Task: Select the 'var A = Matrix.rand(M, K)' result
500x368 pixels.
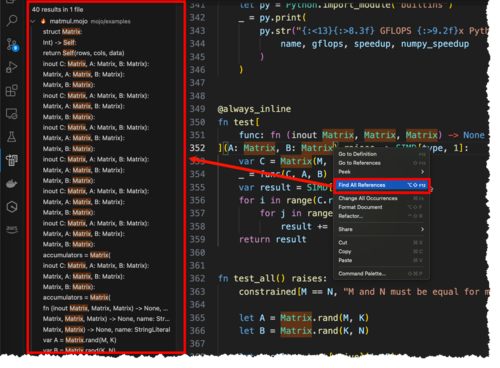Action: 79,340
